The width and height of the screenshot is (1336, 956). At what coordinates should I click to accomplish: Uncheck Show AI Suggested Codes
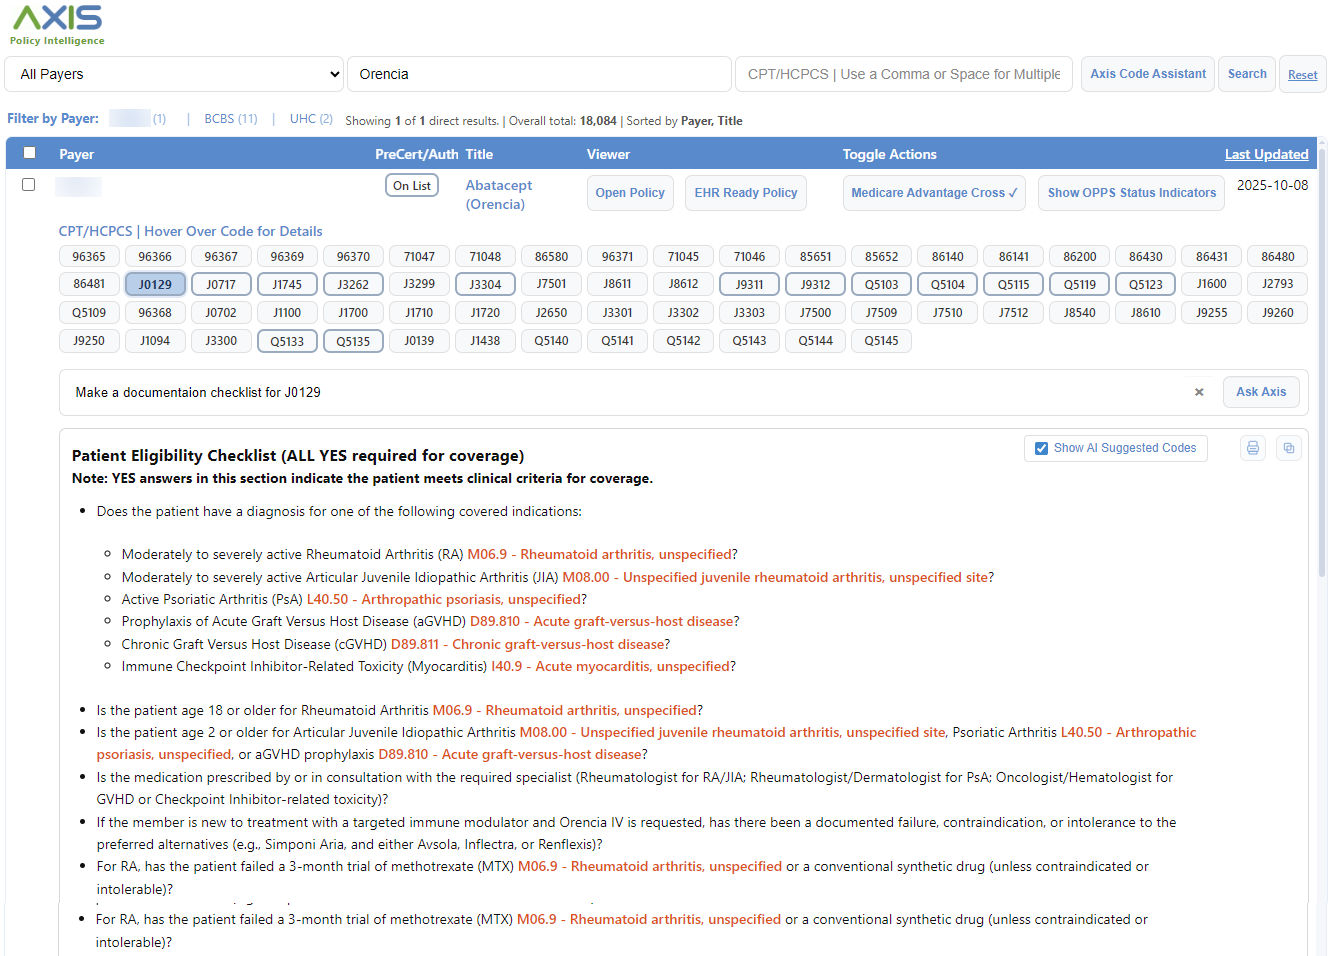pos(1041,448)
